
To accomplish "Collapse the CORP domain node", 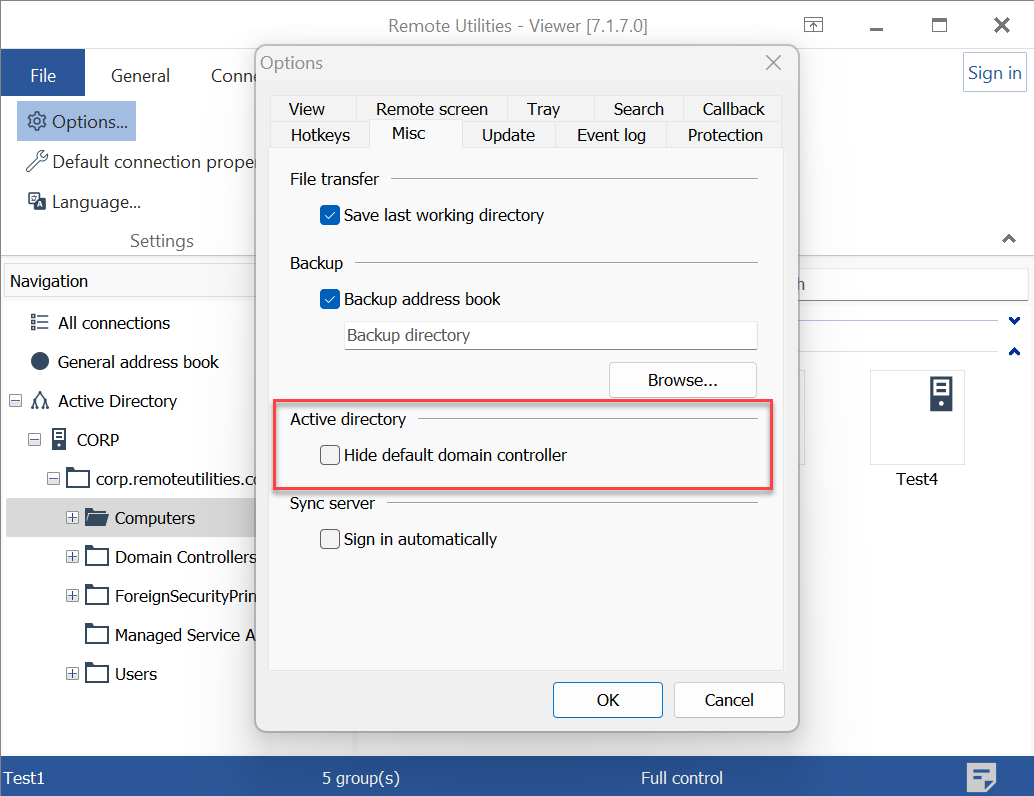I will pyautogui.click(x=34, y=440).
